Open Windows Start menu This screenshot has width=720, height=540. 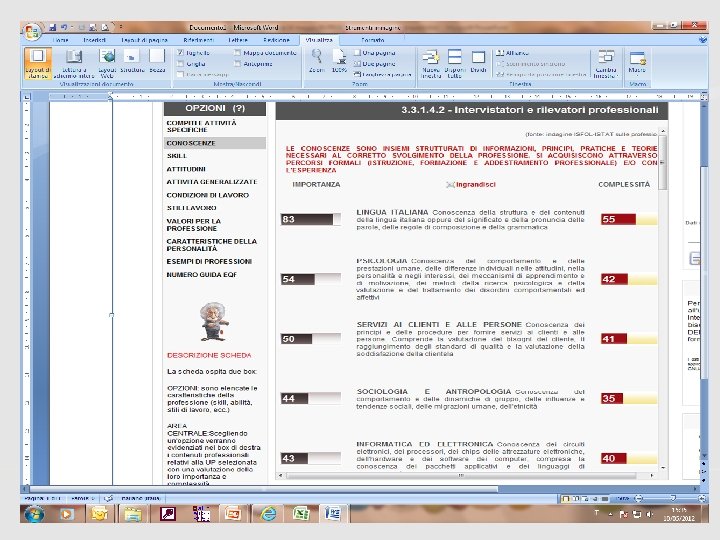tap(34, 514)
